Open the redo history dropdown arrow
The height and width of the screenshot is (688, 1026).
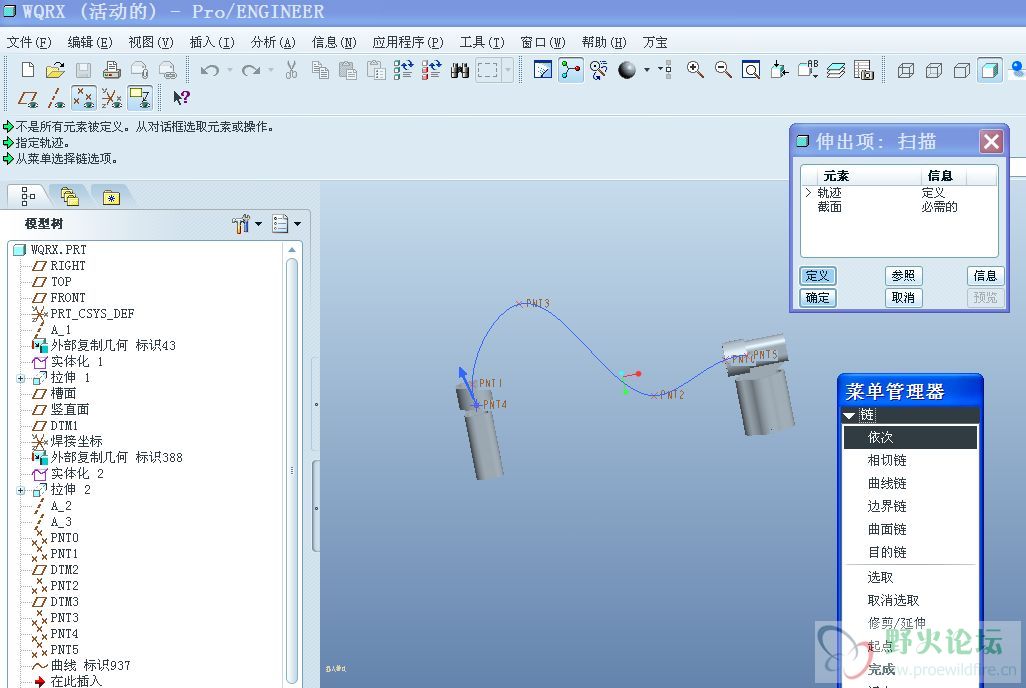(270, 69)
